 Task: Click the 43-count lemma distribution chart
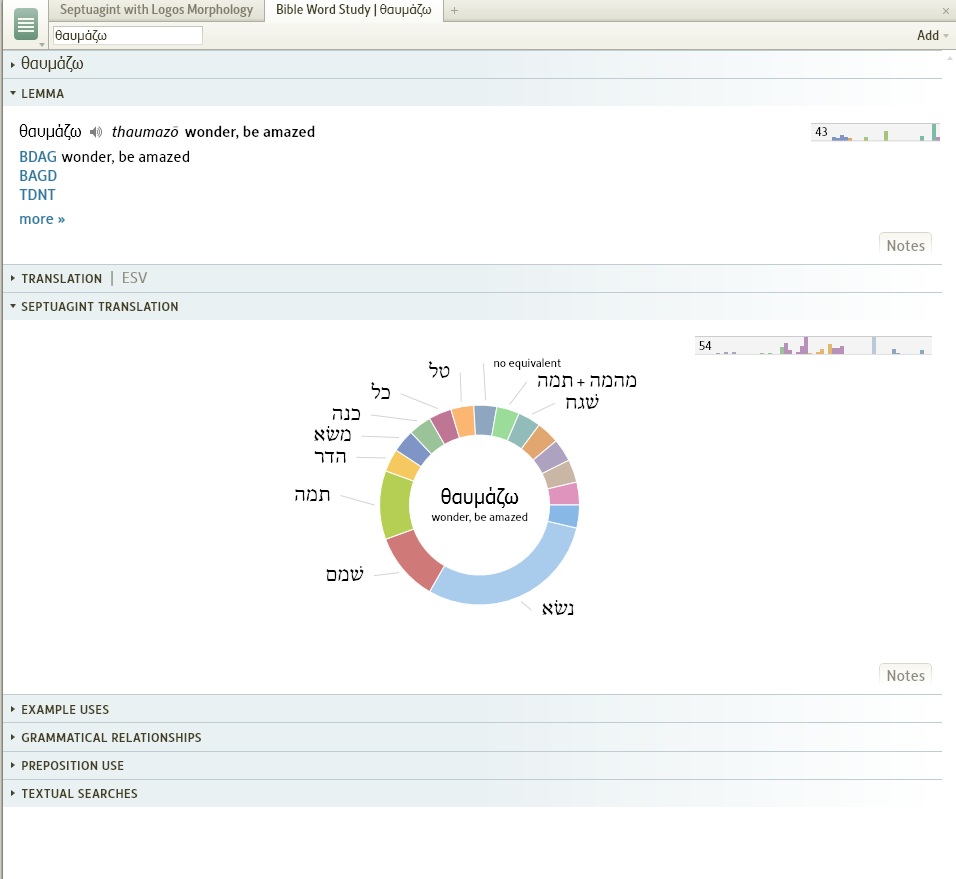(x=876, y=132)
